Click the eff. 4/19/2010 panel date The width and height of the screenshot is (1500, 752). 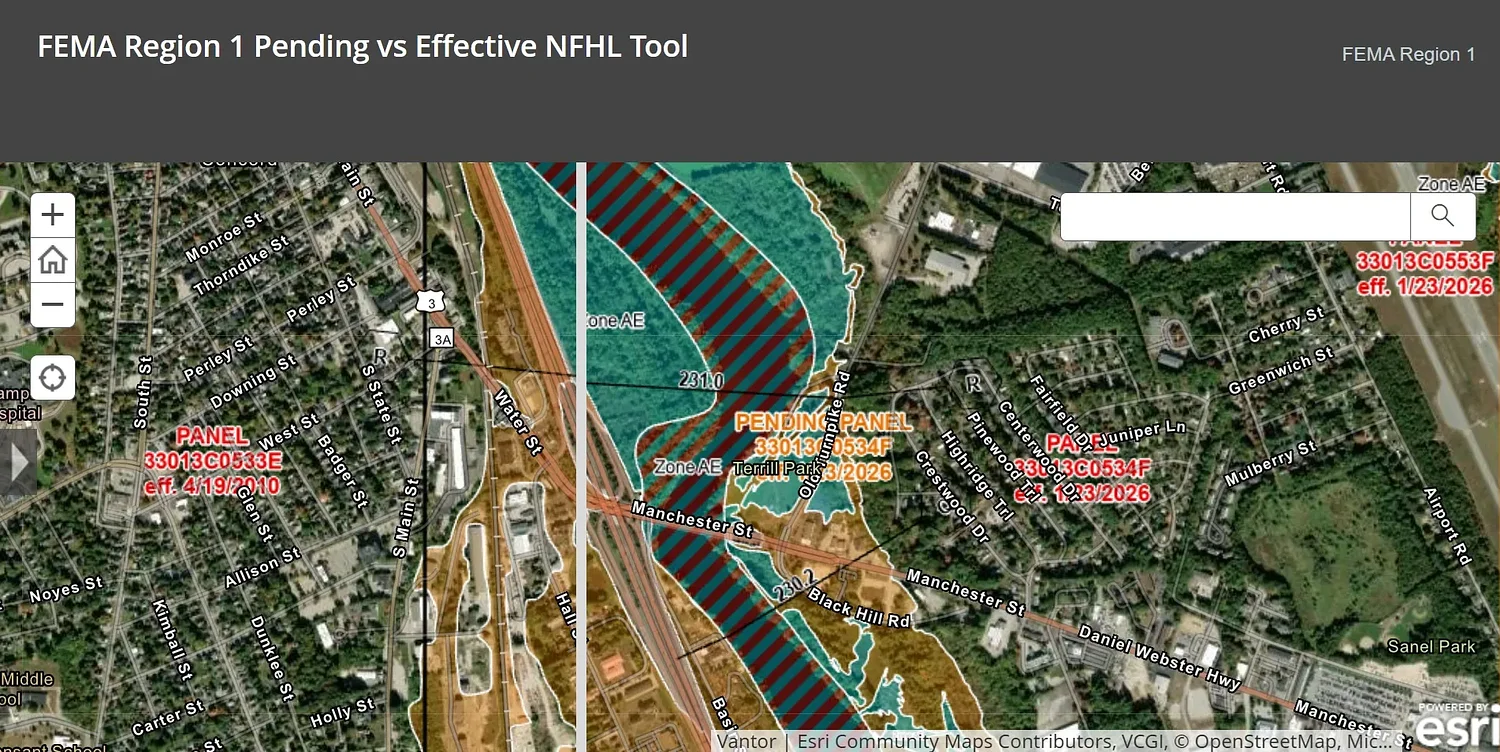(x=212, y=487)
